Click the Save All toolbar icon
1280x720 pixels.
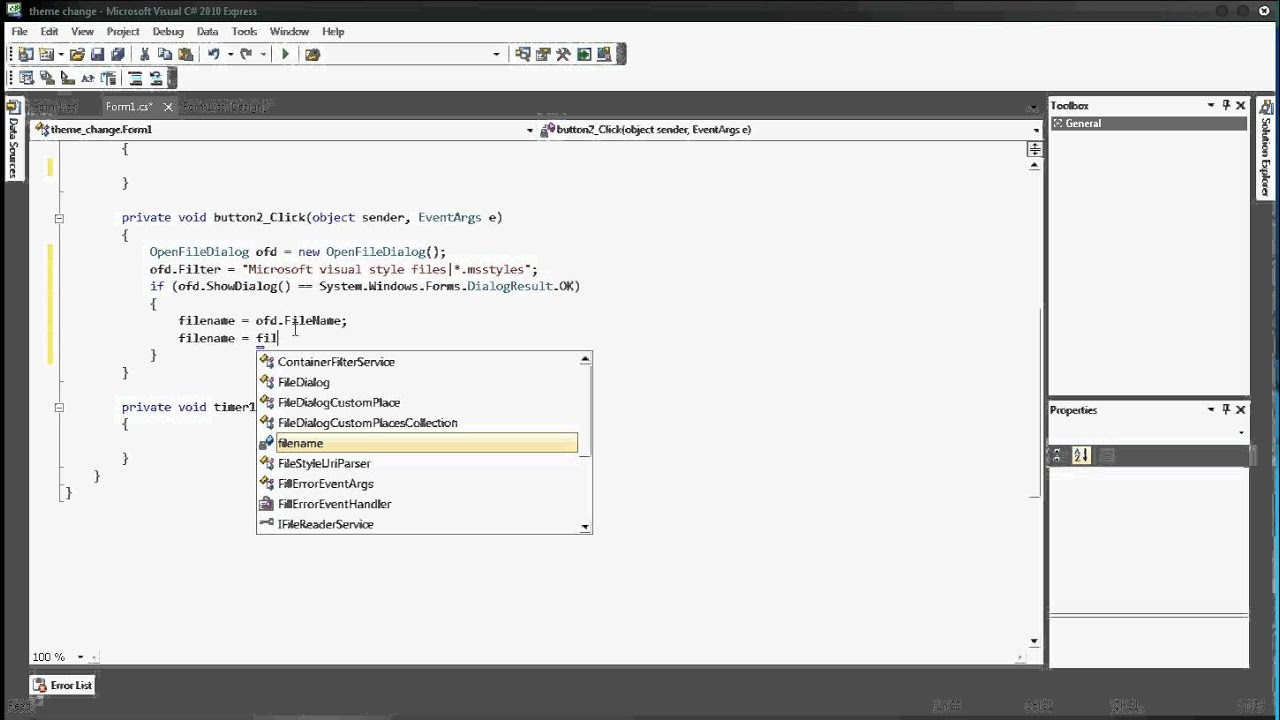tap(117, 55)
